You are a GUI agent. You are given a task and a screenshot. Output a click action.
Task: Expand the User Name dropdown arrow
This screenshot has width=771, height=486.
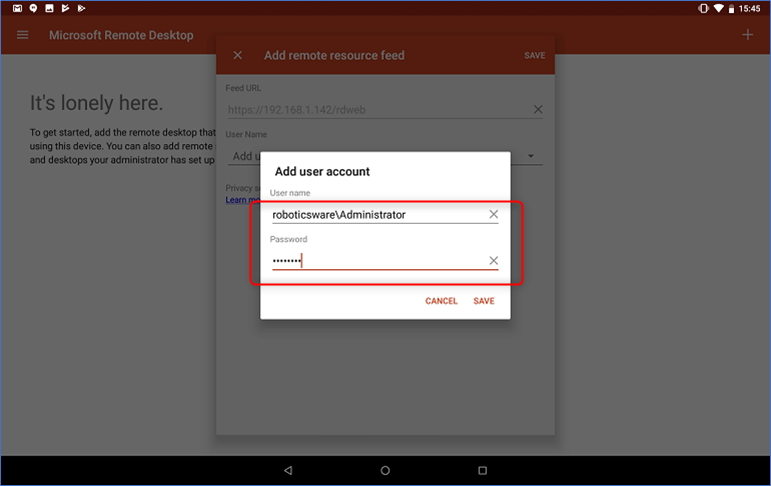(531, 156)
